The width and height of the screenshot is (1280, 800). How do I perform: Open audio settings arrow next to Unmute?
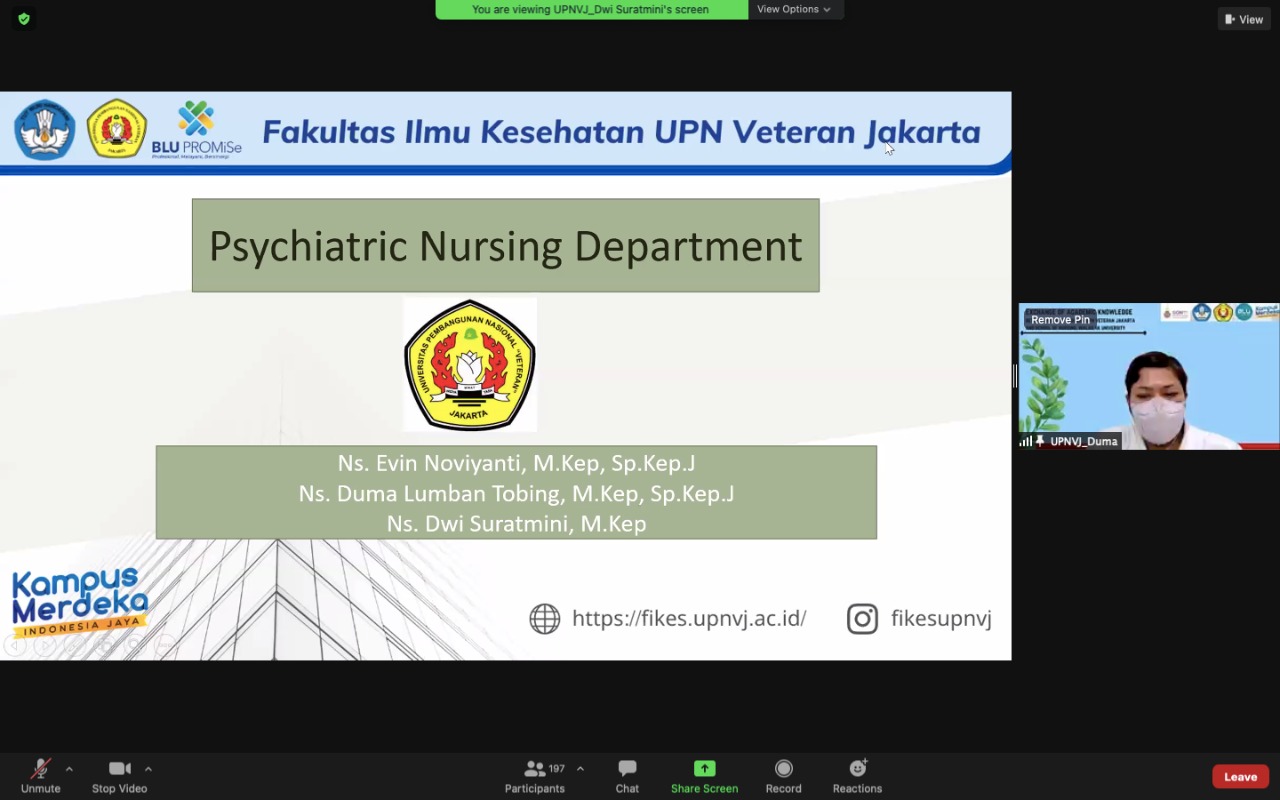69,769
